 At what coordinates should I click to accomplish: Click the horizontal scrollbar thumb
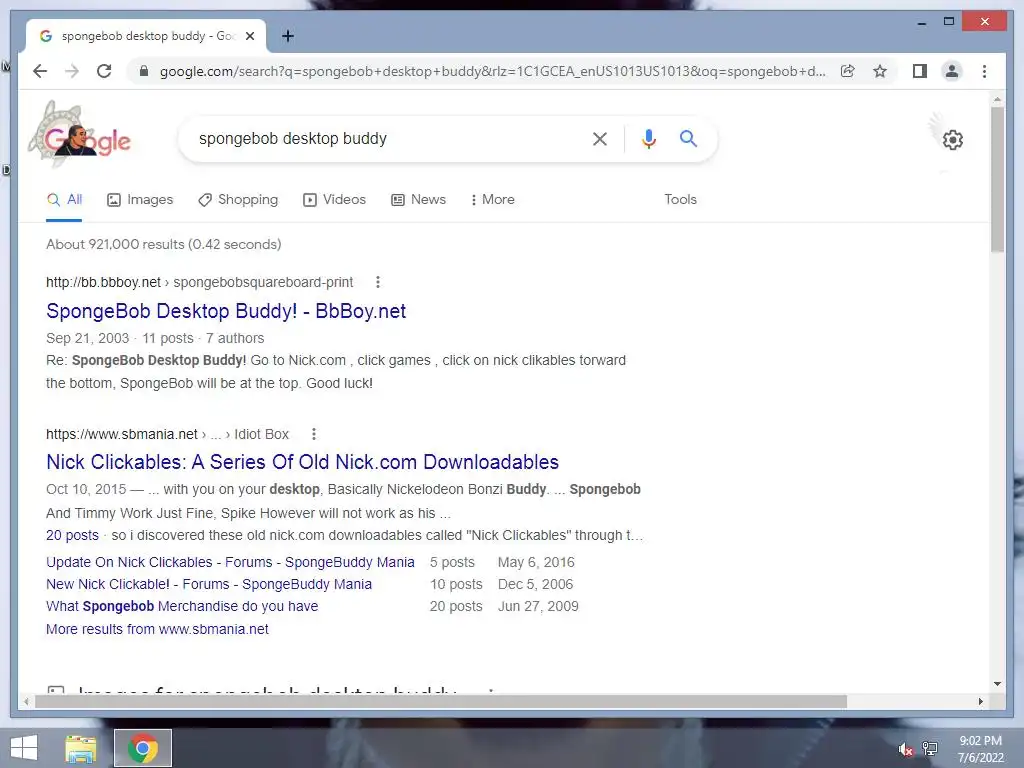(x=441, y=702)
